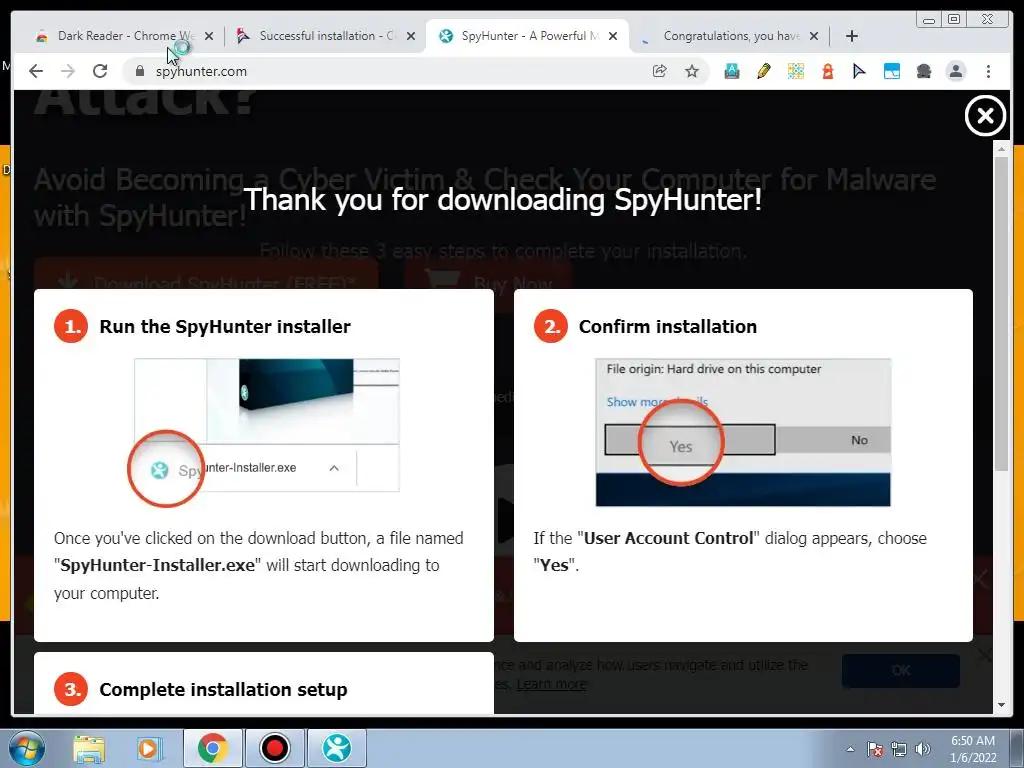Switch to the Successful installation tab
The image size is (1024, 768).
click(x=327, y=36)
